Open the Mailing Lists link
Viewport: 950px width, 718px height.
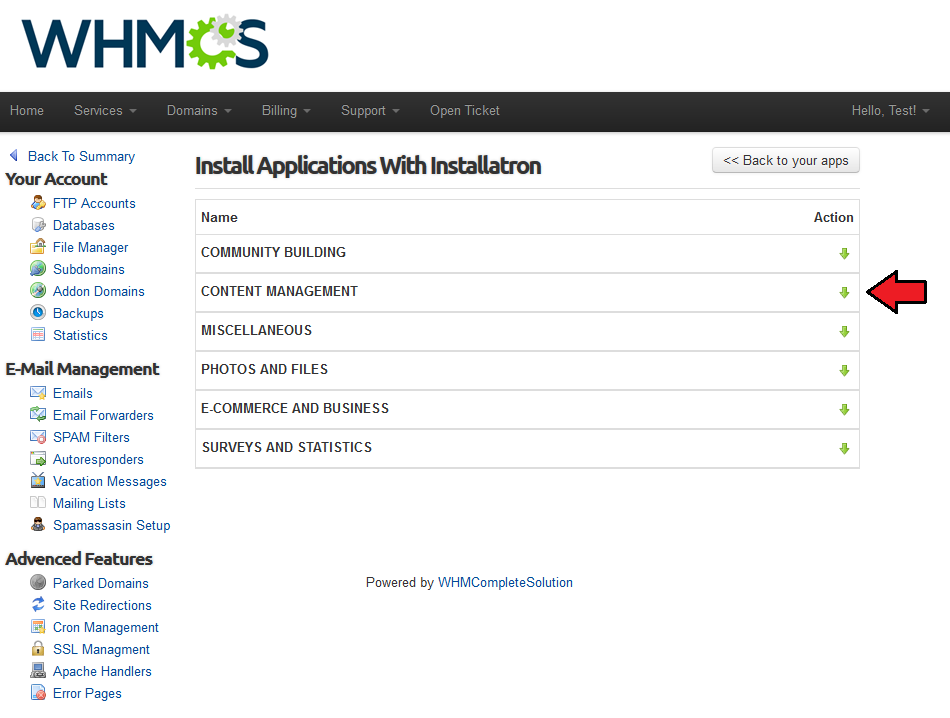click(x=89, y=503)
